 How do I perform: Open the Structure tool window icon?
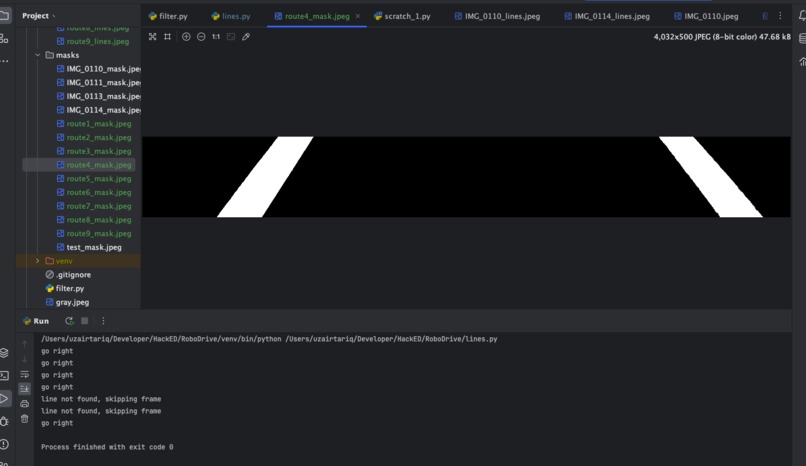4,39
